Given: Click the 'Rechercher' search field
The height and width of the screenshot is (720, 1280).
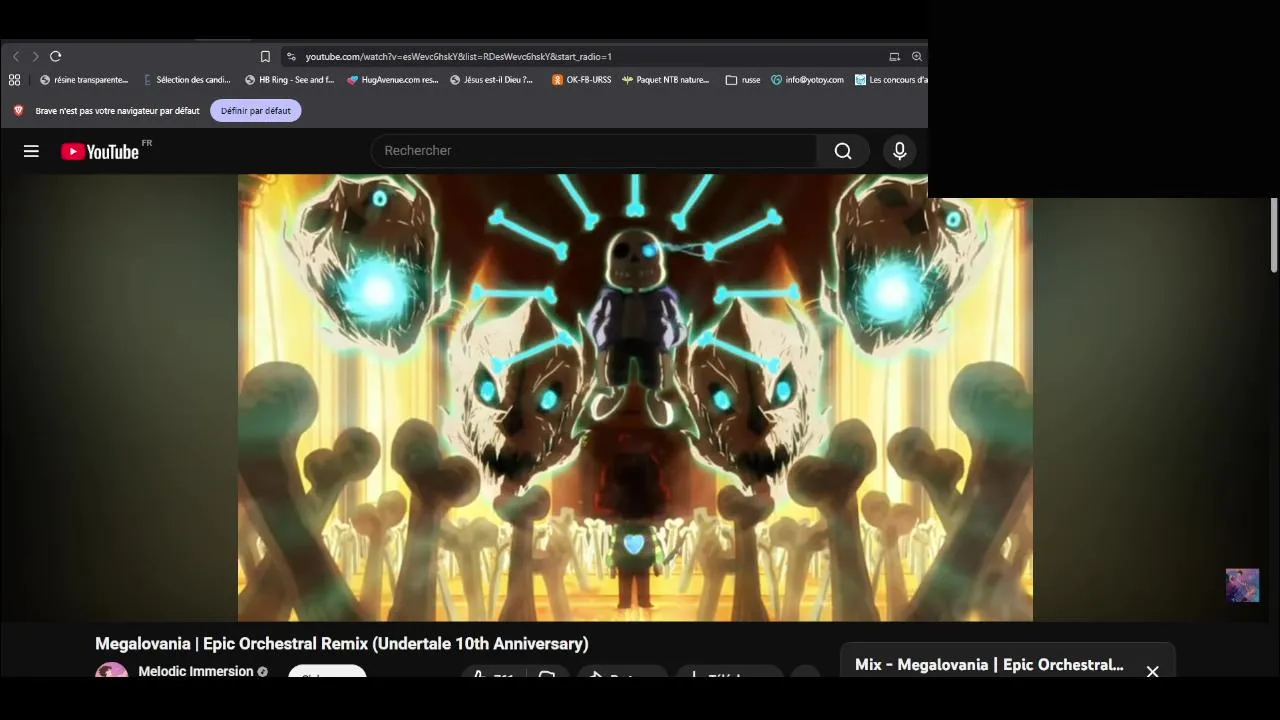Looking at the screenshot, I should tap(594, 151).
